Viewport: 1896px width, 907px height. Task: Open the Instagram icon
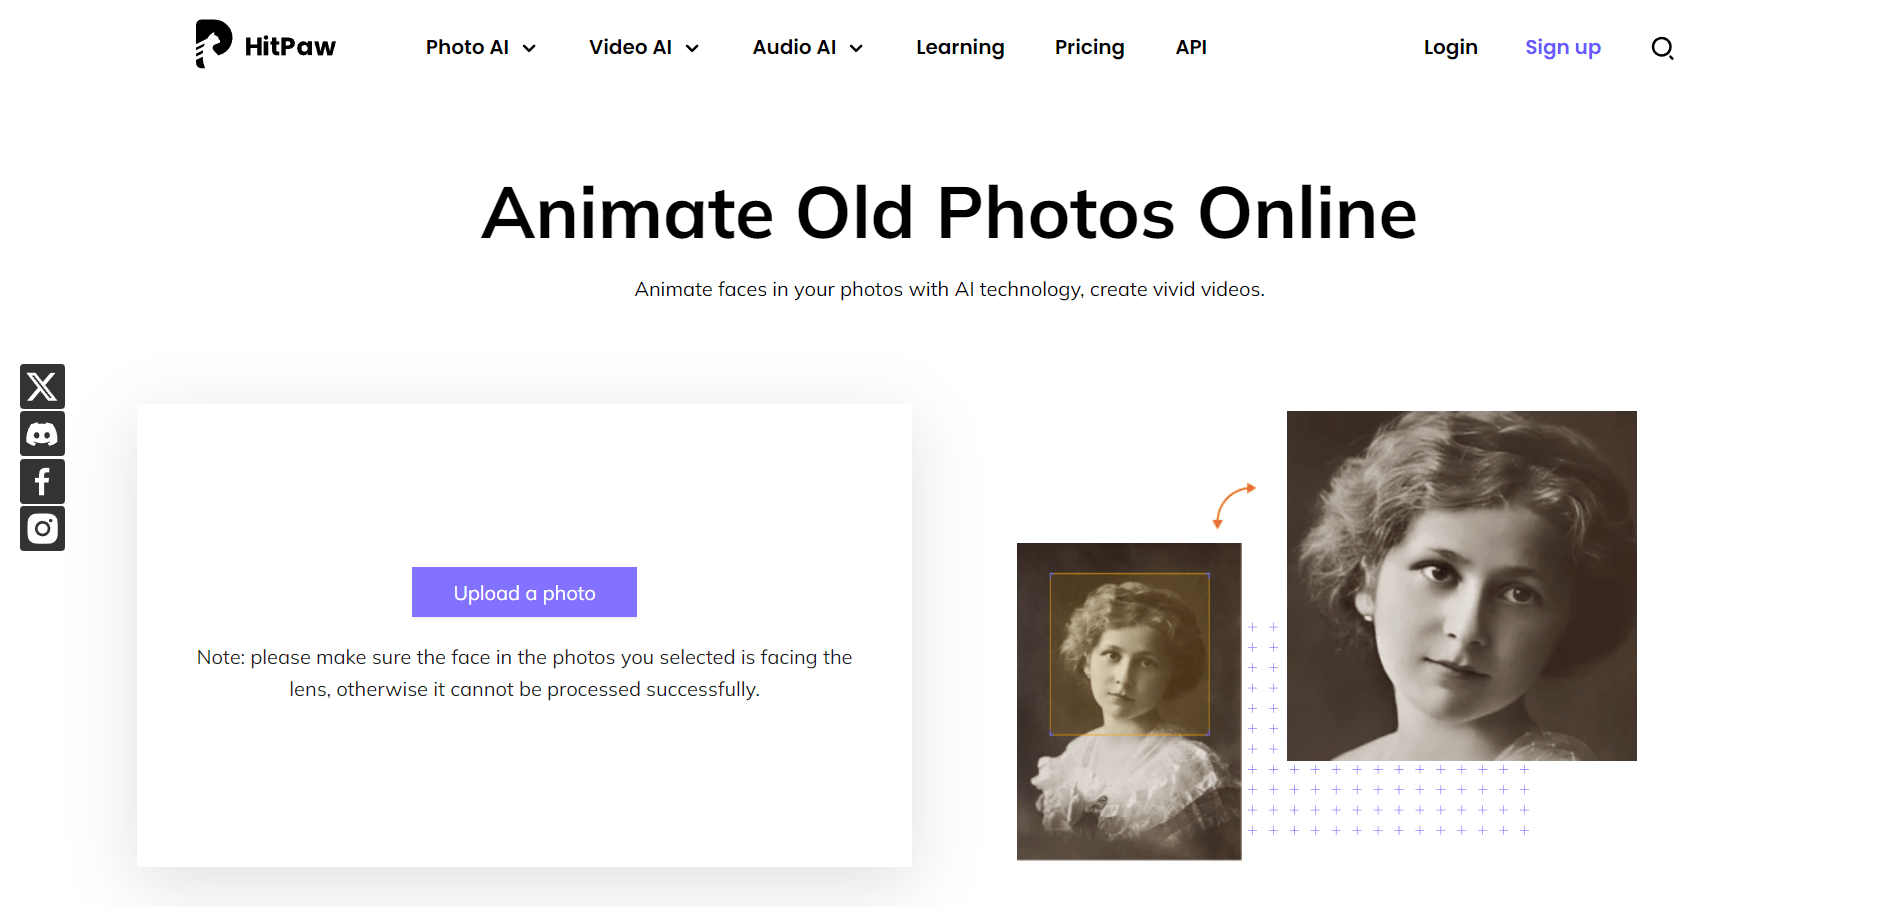[x=42, y=528]
